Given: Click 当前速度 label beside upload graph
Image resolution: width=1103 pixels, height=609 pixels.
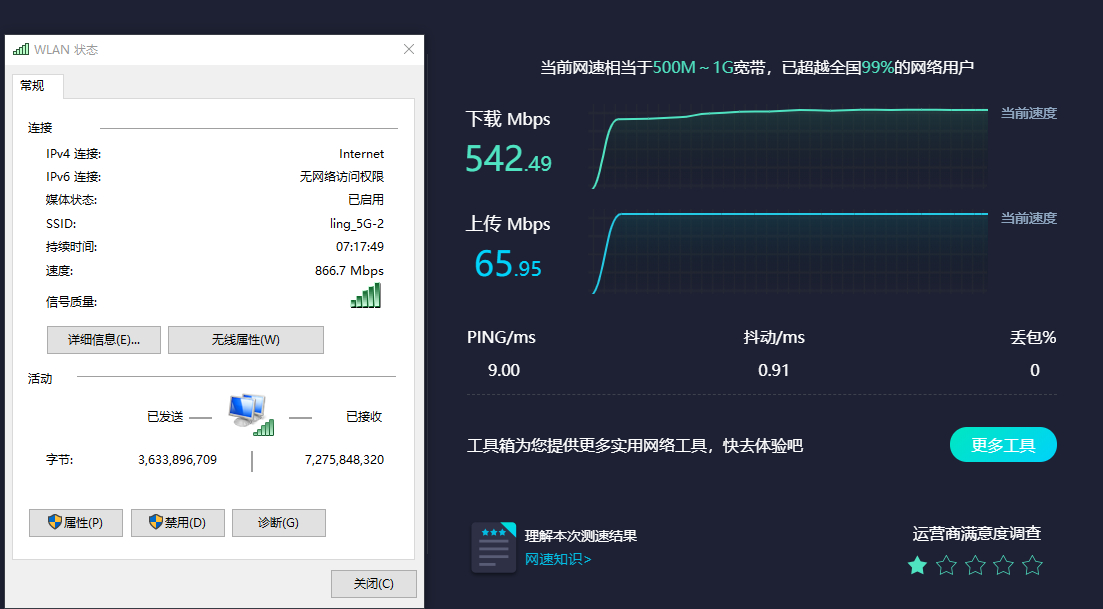Looking at the screenshot, I should (1028, 218).
